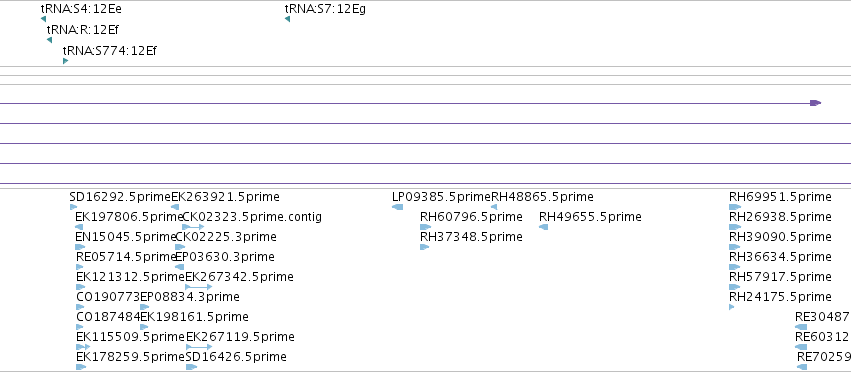The height and width of the screenshot is (372, 851).
Task: Click the purple arrowhead ending the first gene line
Action: click(815, 103)
